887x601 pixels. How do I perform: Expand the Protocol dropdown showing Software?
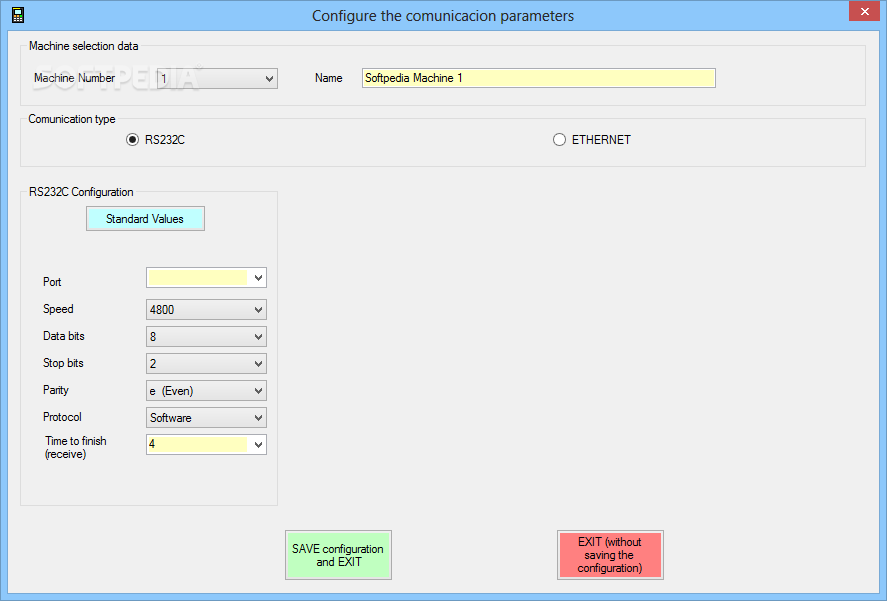[x=206, y=418]
